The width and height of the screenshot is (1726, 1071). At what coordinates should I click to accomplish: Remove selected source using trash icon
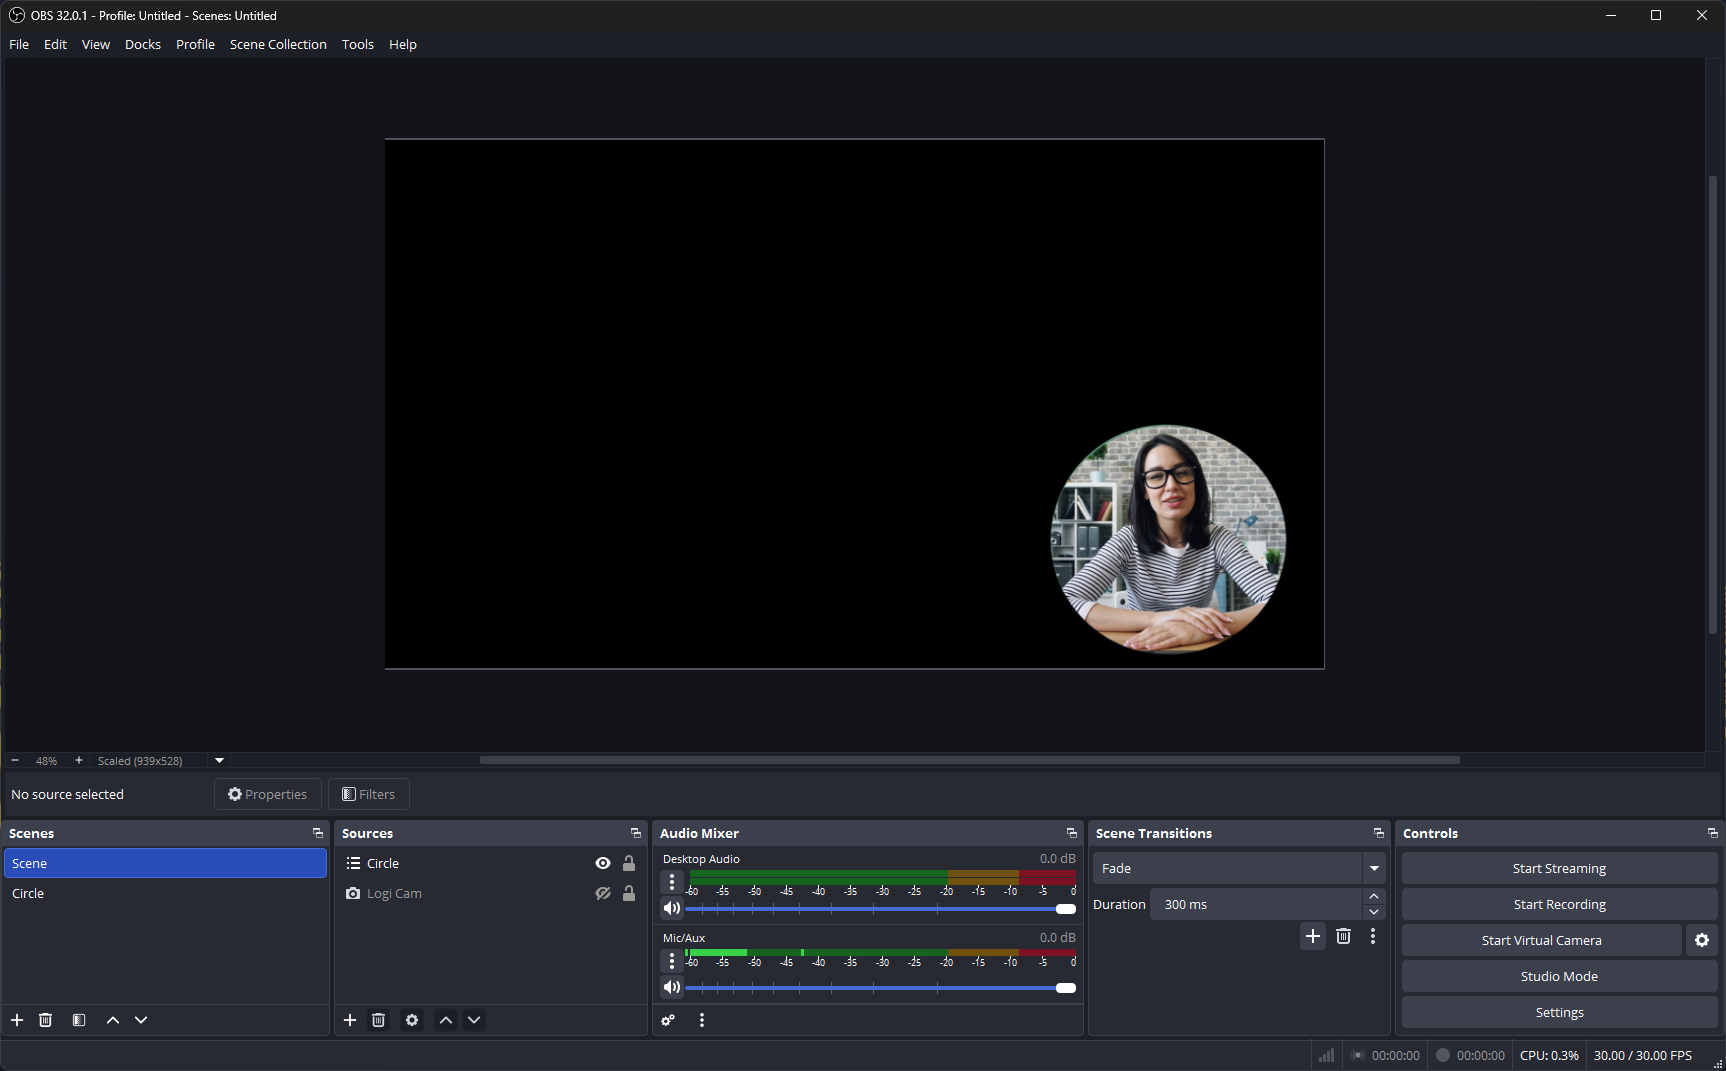coord(378,1020)
